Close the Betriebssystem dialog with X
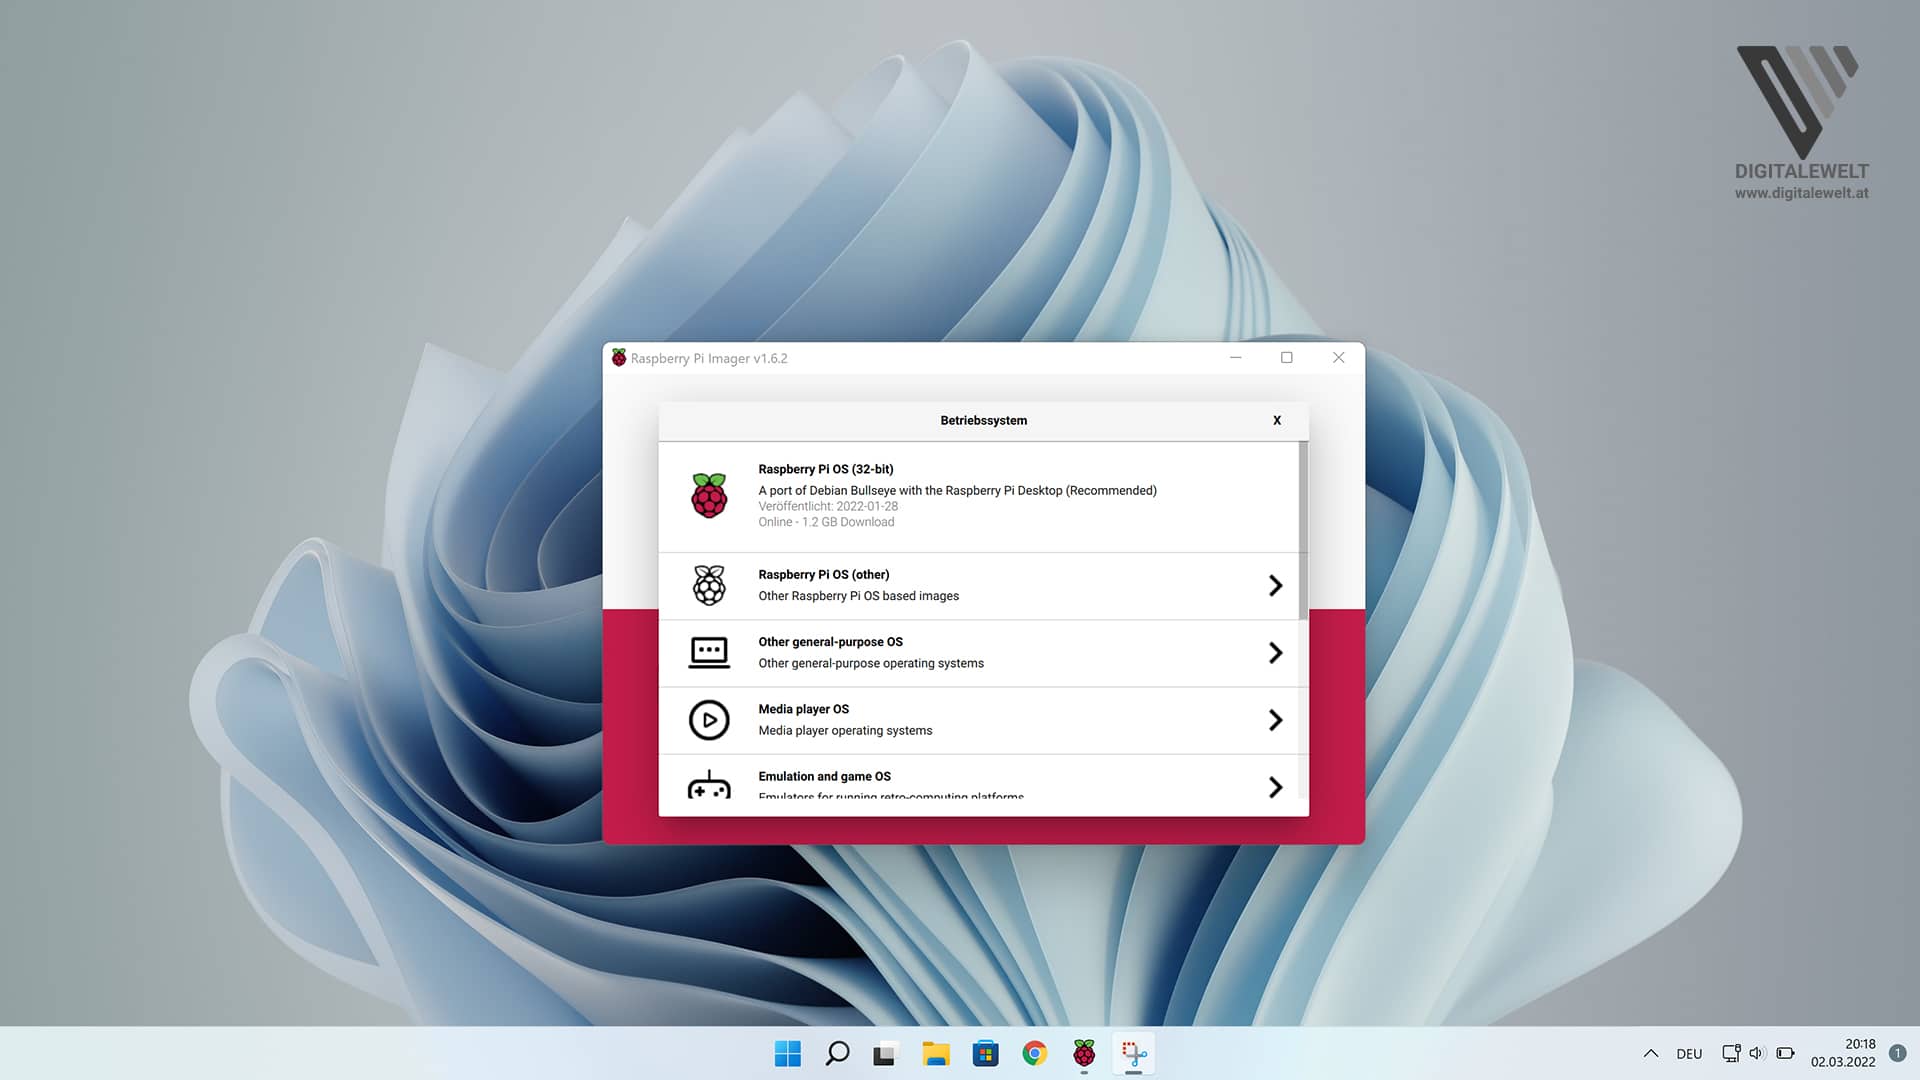The height and width of the screenshot is (1080, 1920). tap(1277, 421)
